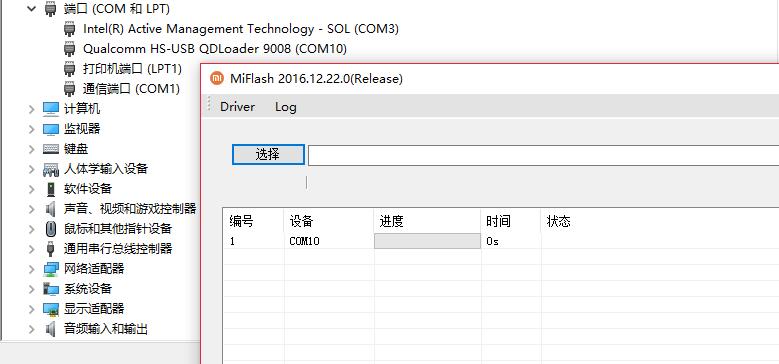779x364 pixels.
Task: Click the 声音、视频和游戏控制器 speaker icon
Action: coord(51,209)
